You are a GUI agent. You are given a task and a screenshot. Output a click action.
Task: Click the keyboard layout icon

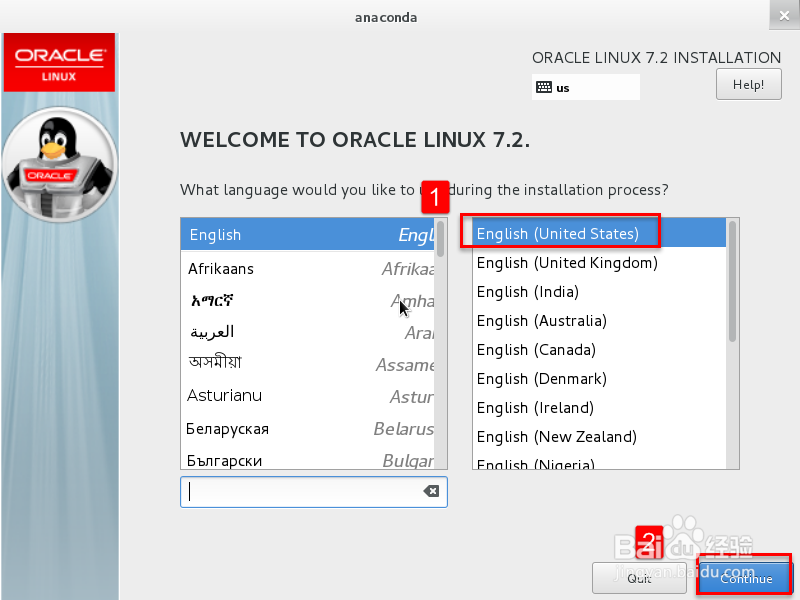[x=544, y=87]
